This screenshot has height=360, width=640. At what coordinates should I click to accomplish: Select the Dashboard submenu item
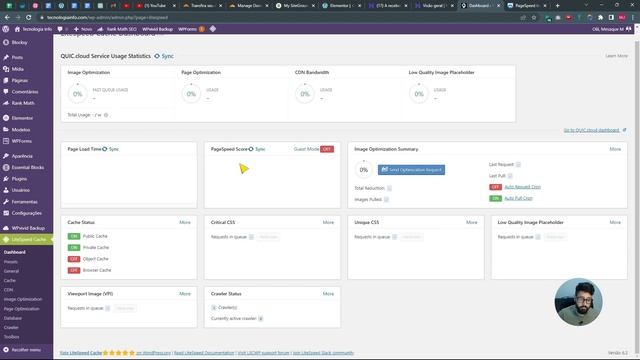(x=15, y=252)
